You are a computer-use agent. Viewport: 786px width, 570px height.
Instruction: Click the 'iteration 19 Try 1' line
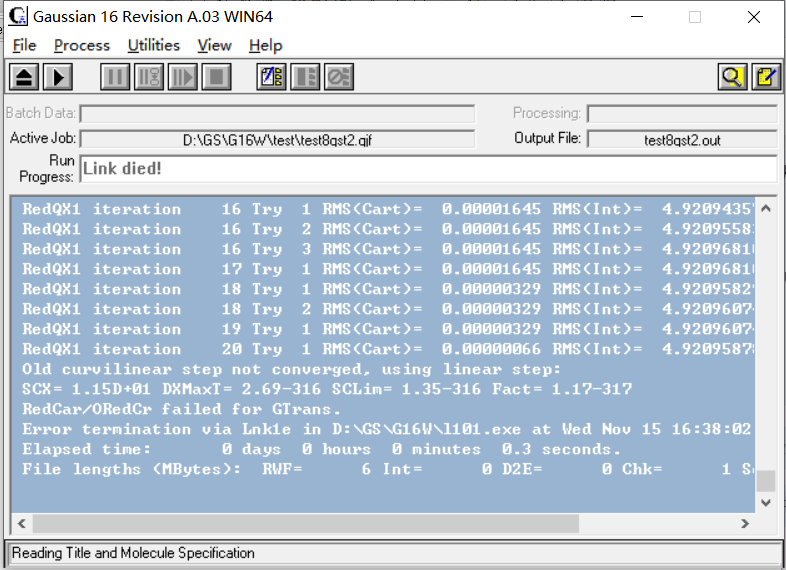click(x=387, y=329)
